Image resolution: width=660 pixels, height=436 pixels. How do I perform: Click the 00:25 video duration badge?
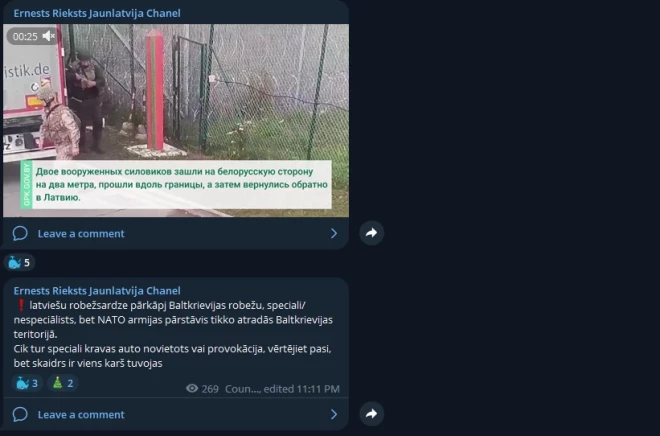point(25,36)
